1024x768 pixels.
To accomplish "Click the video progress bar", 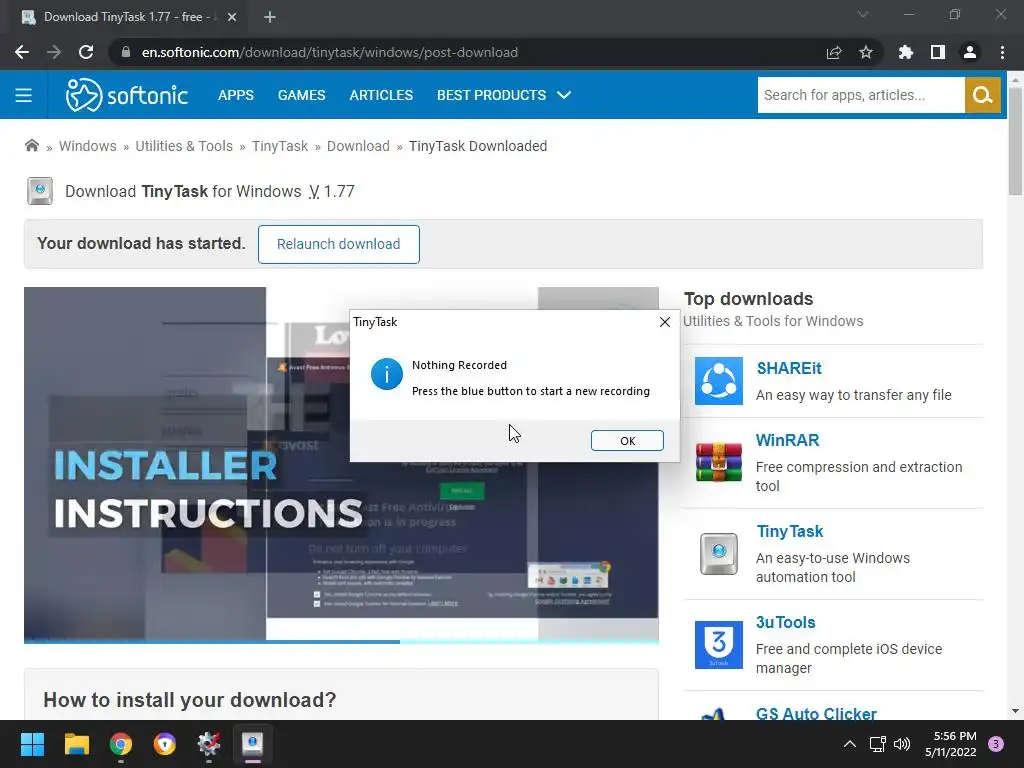I will click(341, 642).
